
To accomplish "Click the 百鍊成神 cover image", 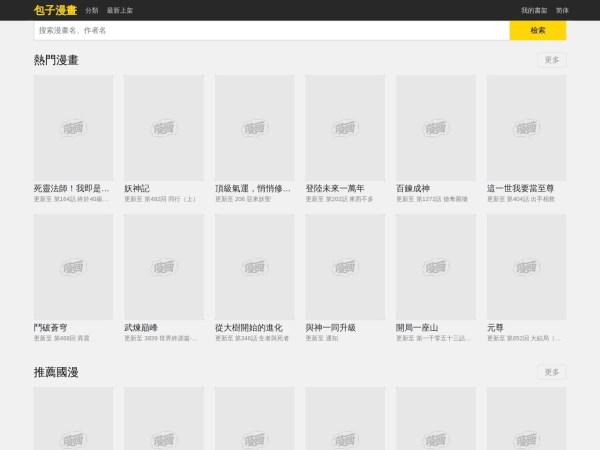I will 435,128.
